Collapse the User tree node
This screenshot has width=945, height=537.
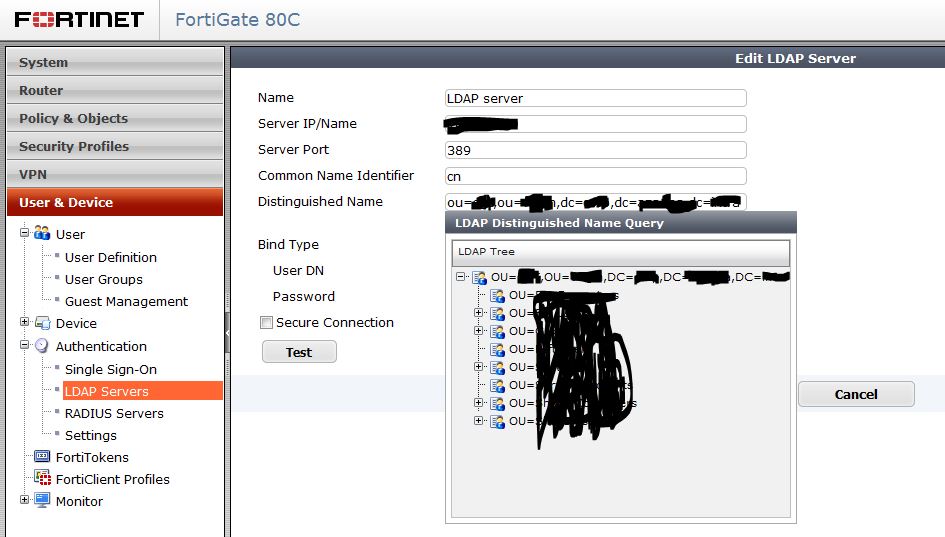24,232
